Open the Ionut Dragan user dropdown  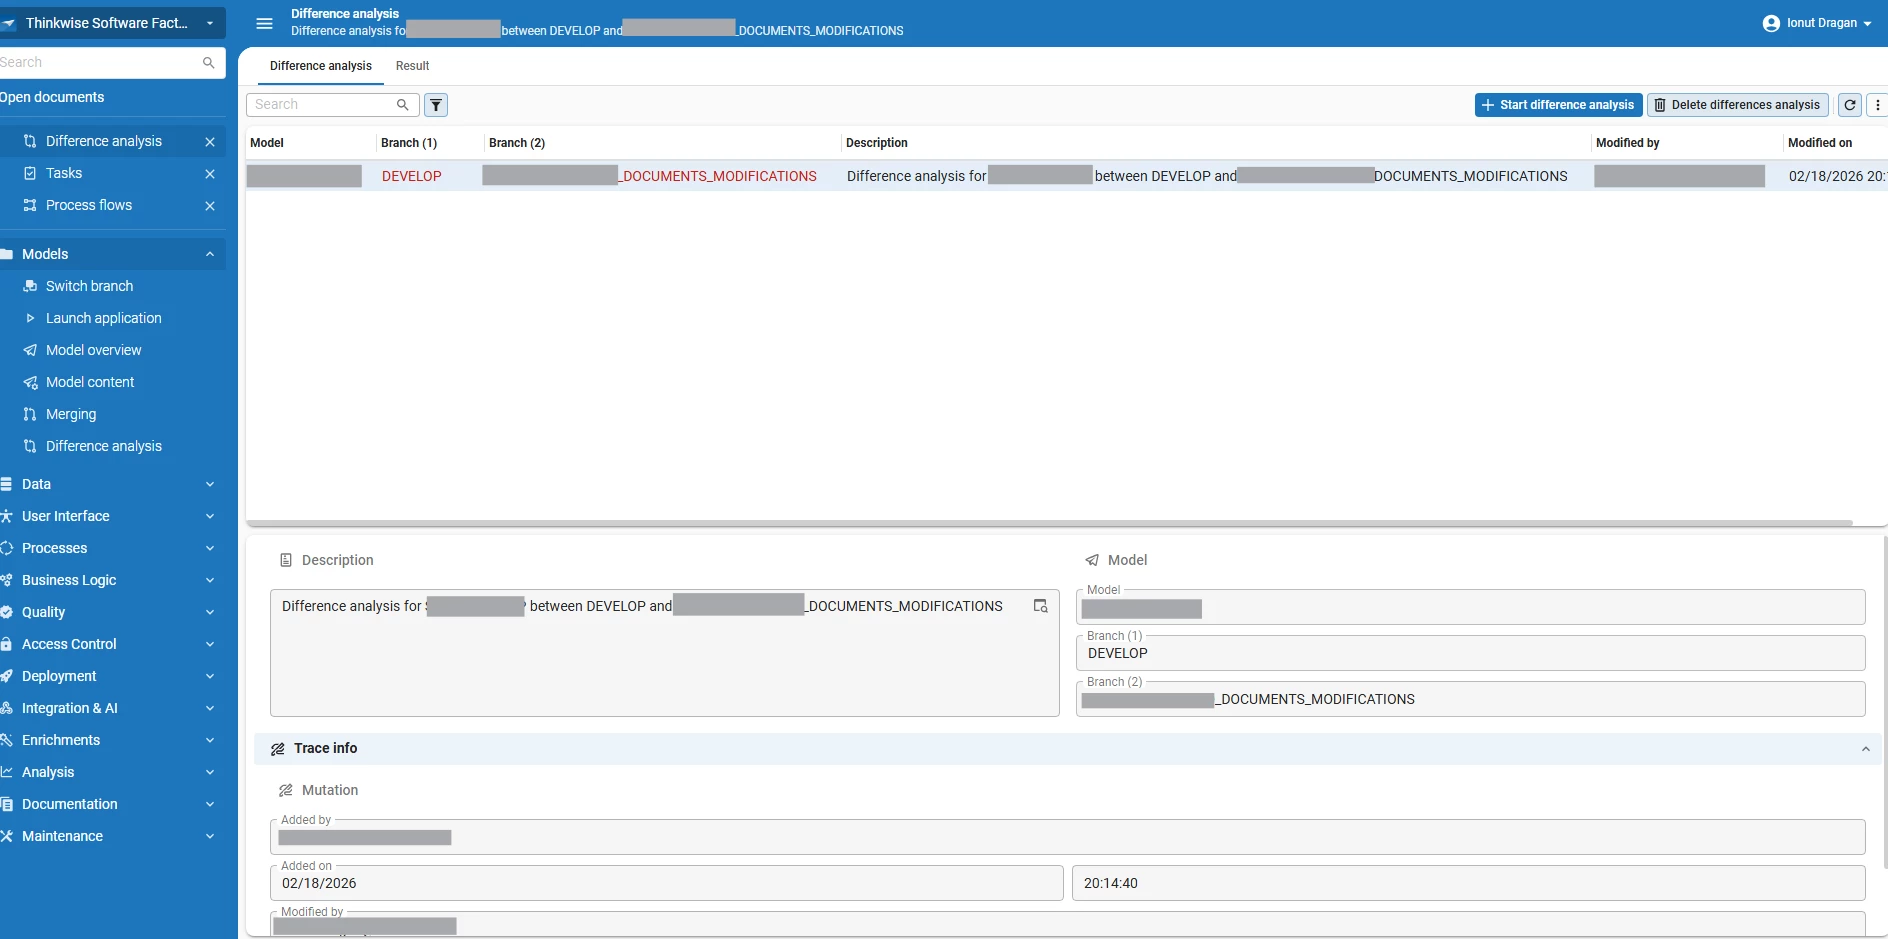point(1817,23)
